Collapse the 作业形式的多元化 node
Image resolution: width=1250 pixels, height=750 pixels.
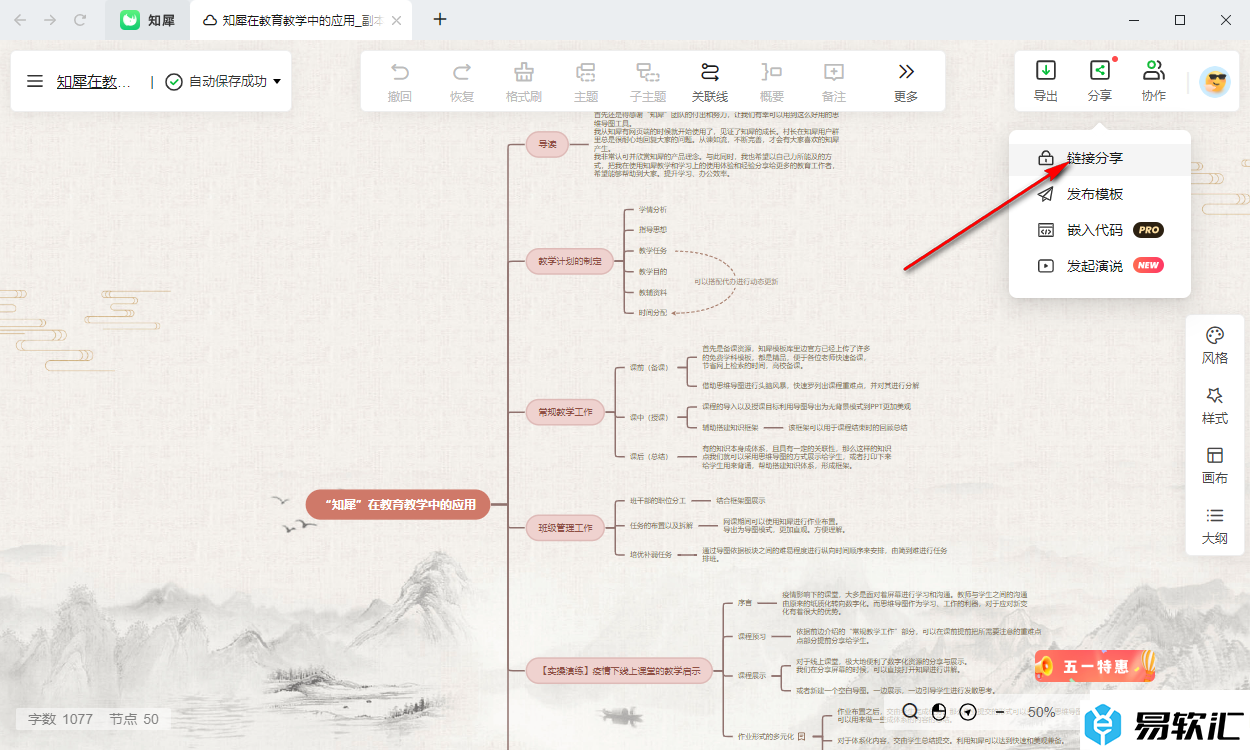[801, 736]
